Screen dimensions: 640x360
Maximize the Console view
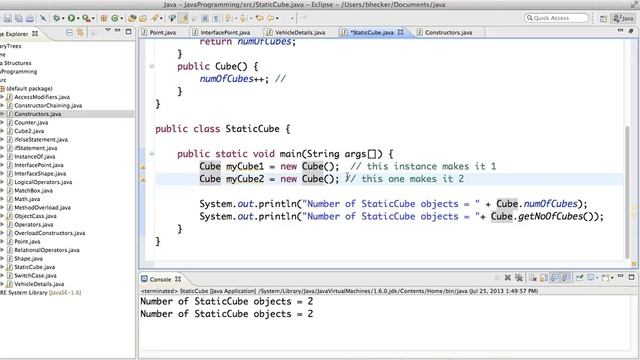[x=631, y=277]
